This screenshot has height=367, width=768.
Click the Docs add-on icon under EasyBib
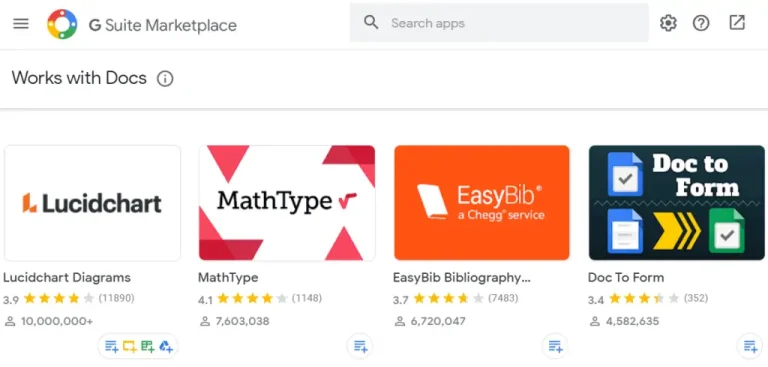[555, 346]
